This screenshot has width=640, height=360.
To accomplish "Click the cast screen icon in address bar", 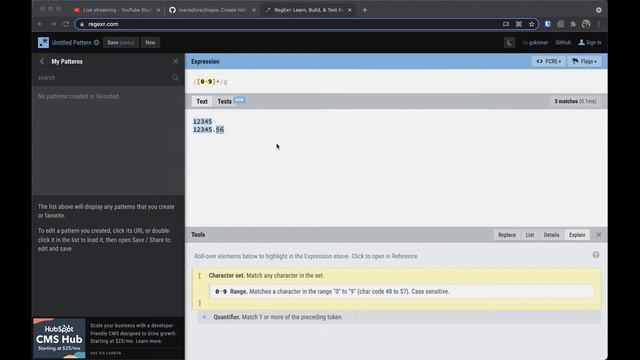I will pyautogui.click(x=506, y=24).
